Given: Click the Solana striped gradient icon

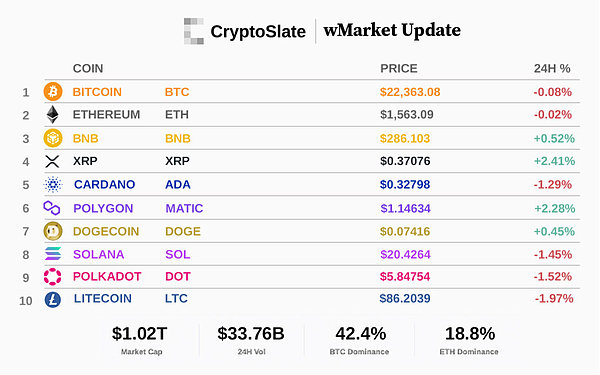Looking at the screenshot, I should 53,254.
